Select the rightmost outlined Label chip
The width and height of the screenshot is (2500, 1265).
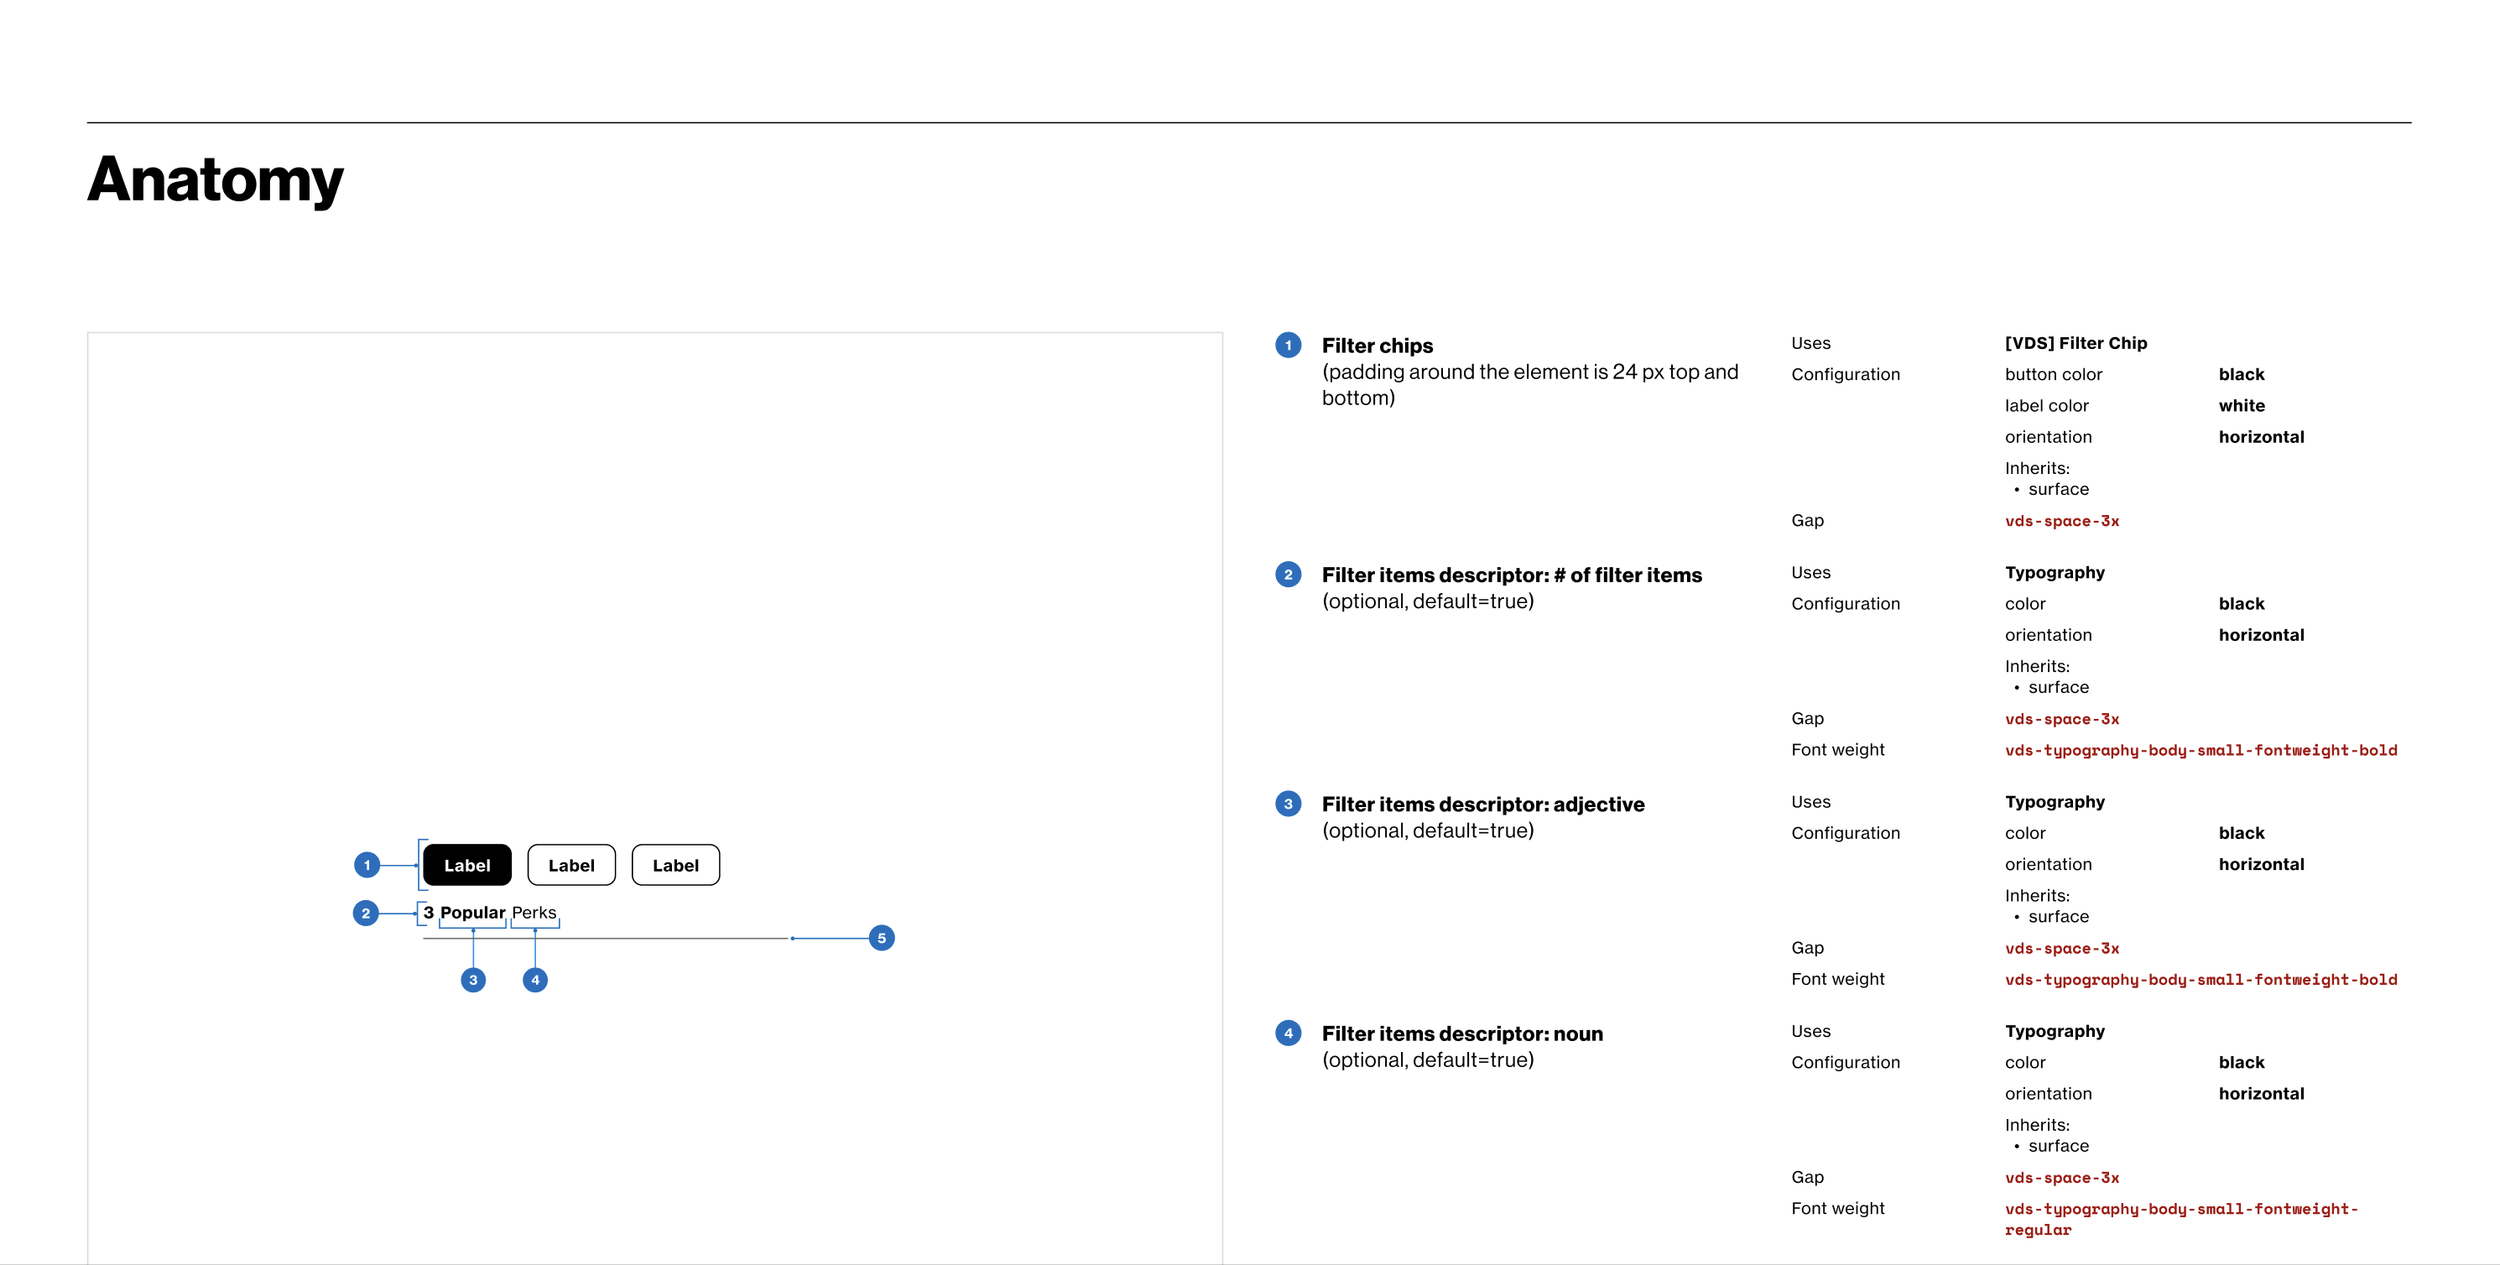click(x=675, y=865)
